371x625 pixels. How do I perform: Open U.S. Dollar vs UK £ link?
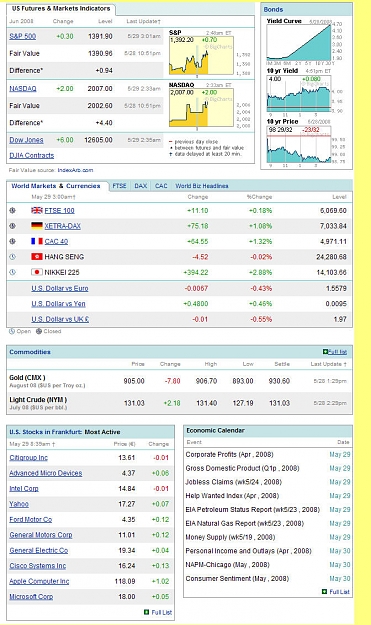[60, 319]
